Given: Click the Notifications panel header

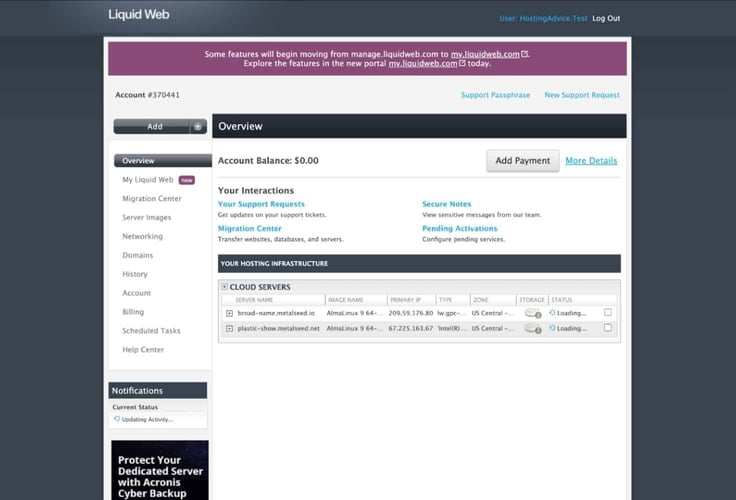Looking at the screenshot, I should (158, 391).
